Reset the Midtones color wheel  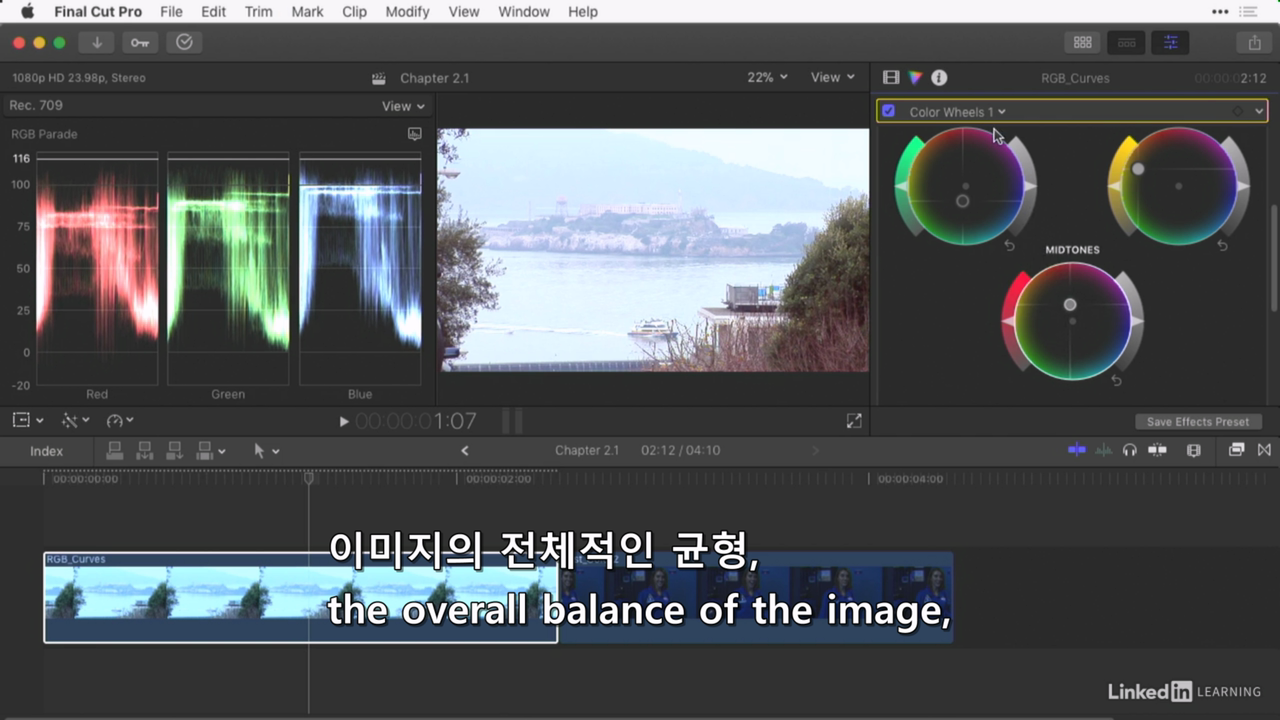(x=1116, y=381)
